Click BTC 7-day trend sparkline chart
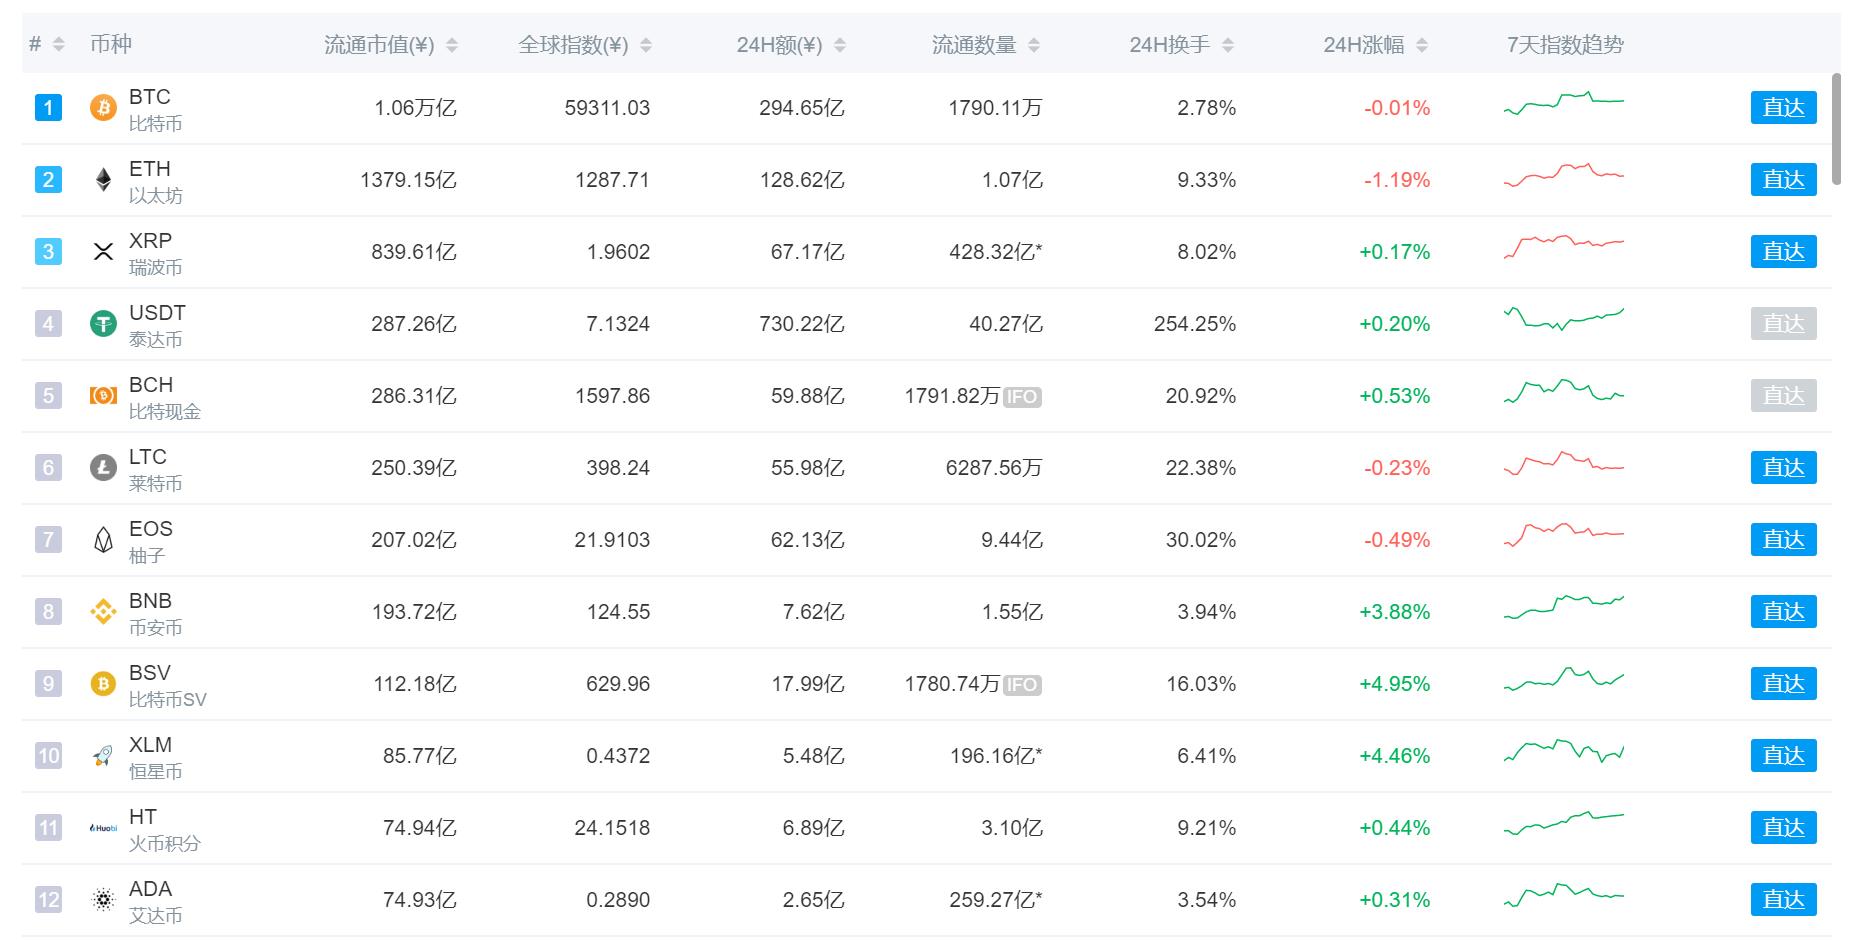This screenshot has width=1854, height=941. click(1564, 103)
